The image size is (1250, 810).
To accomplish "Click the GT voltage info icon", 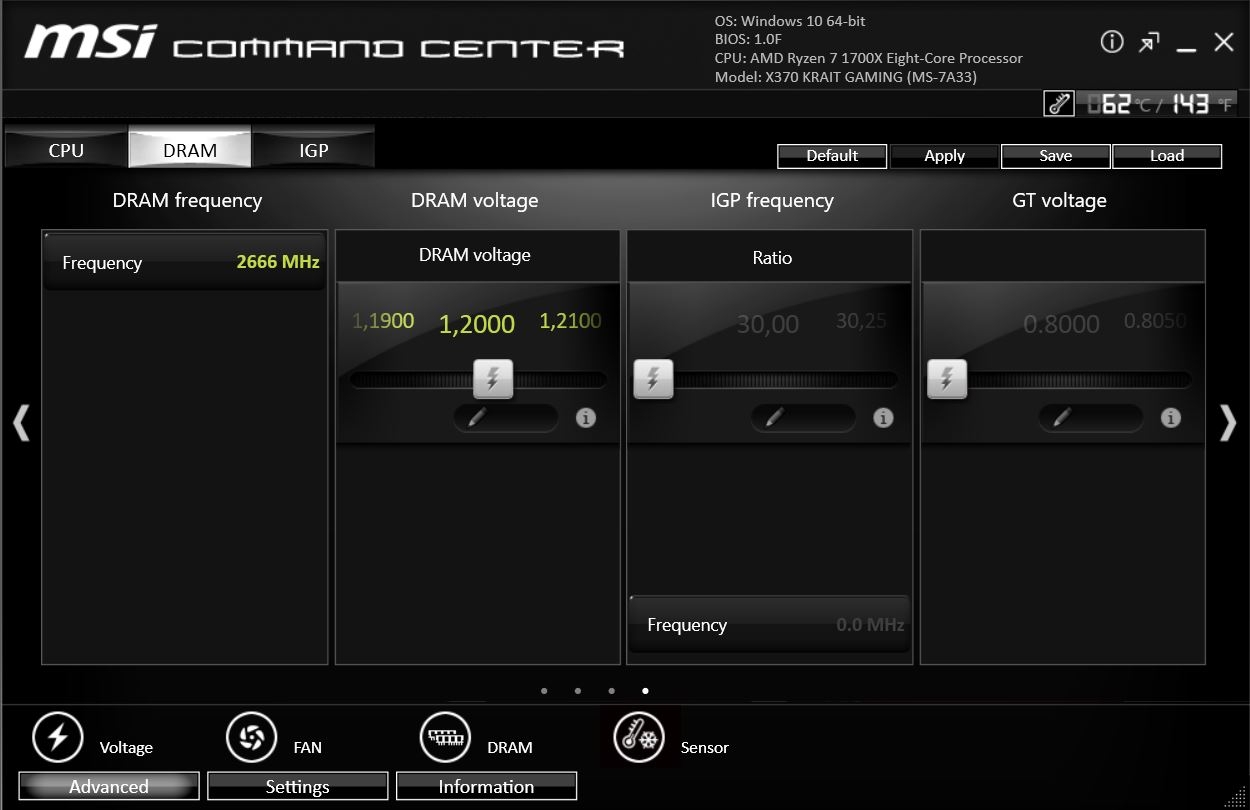I will pyautogui.click(x=1170, y=418).
